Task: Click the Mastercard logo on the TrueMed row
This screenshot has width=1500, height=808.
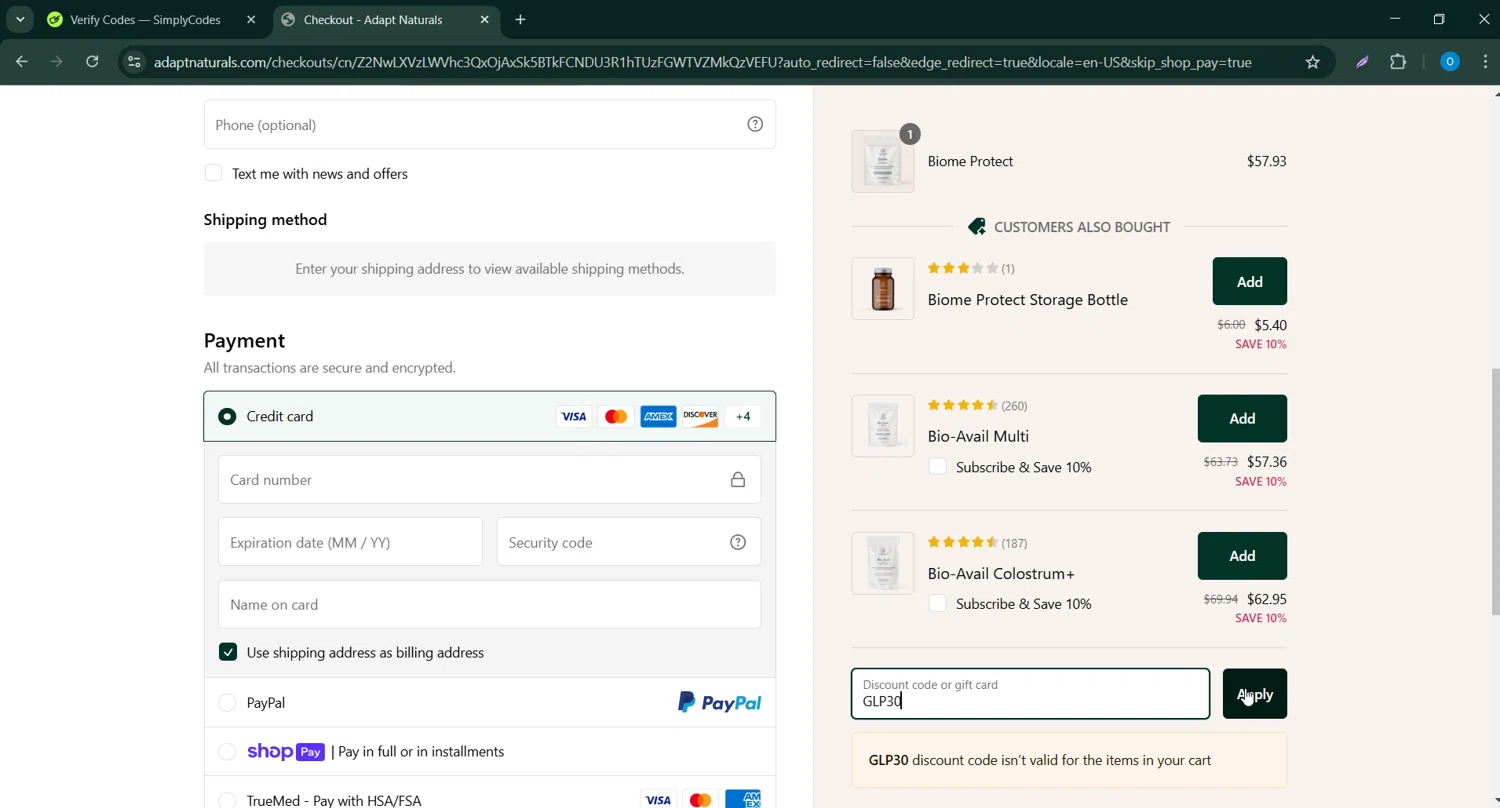Action: click(700, 799)
